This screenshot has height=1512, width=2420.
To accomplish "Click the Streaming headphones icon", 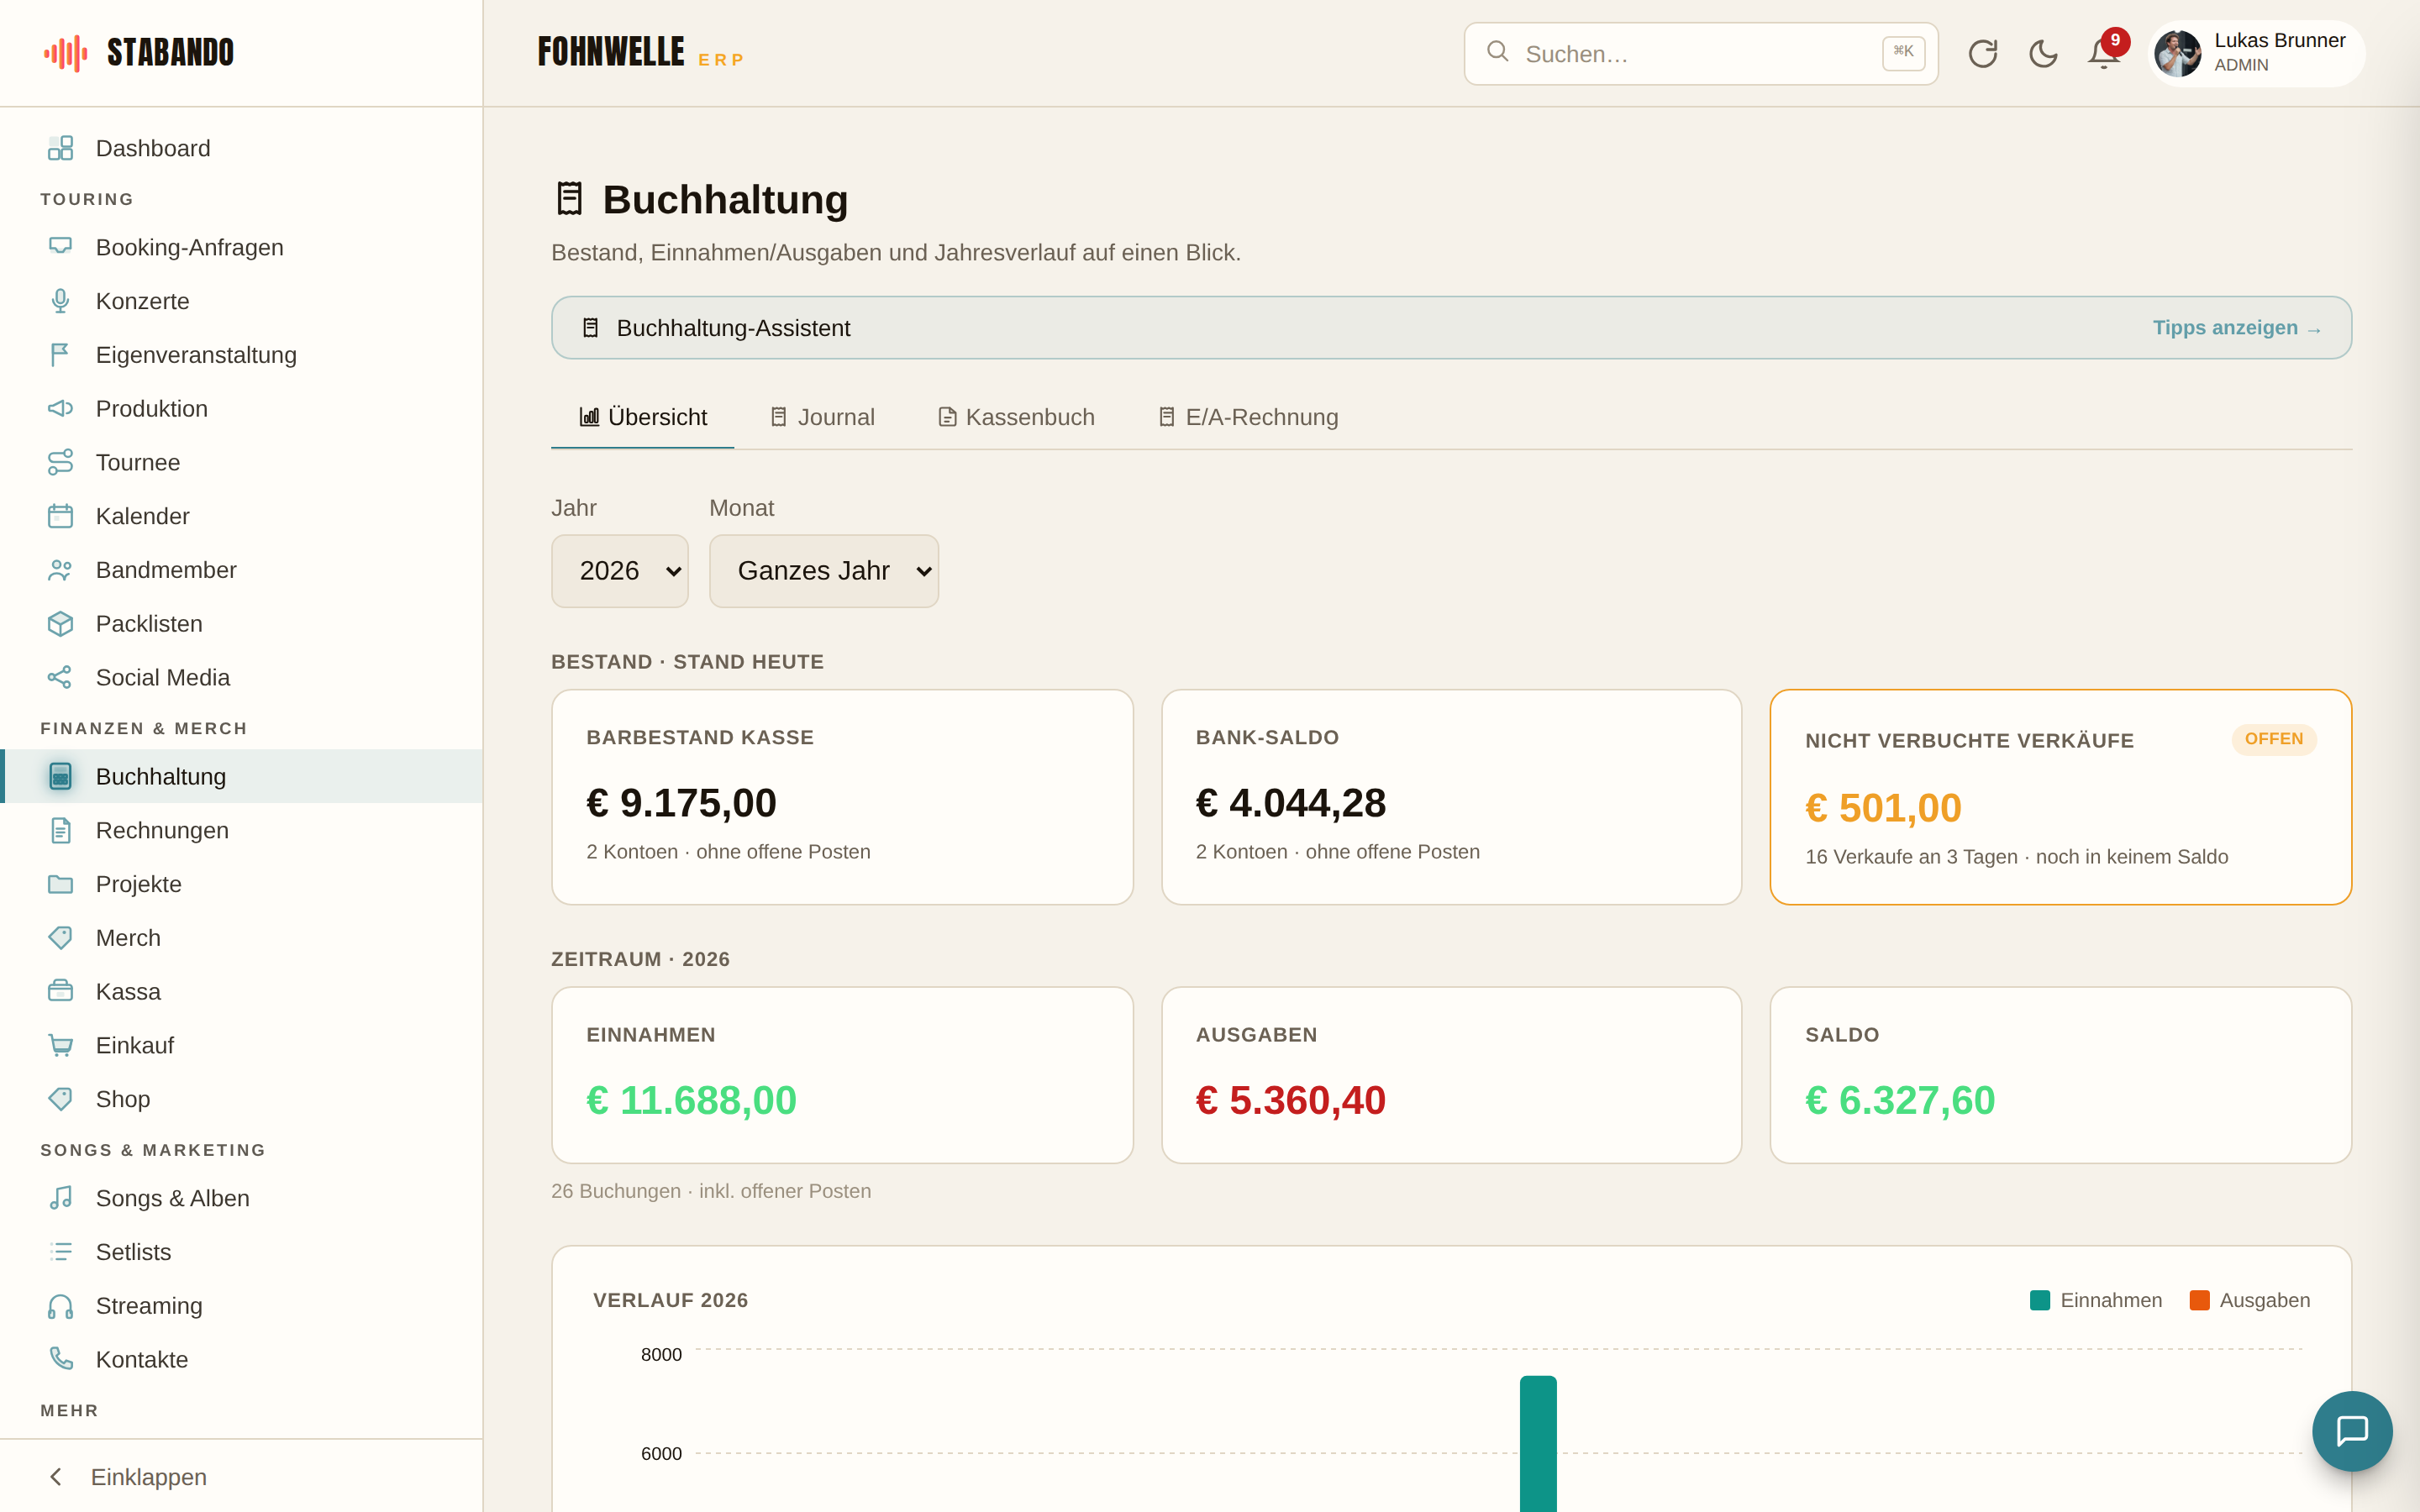I will (60, 1306).
